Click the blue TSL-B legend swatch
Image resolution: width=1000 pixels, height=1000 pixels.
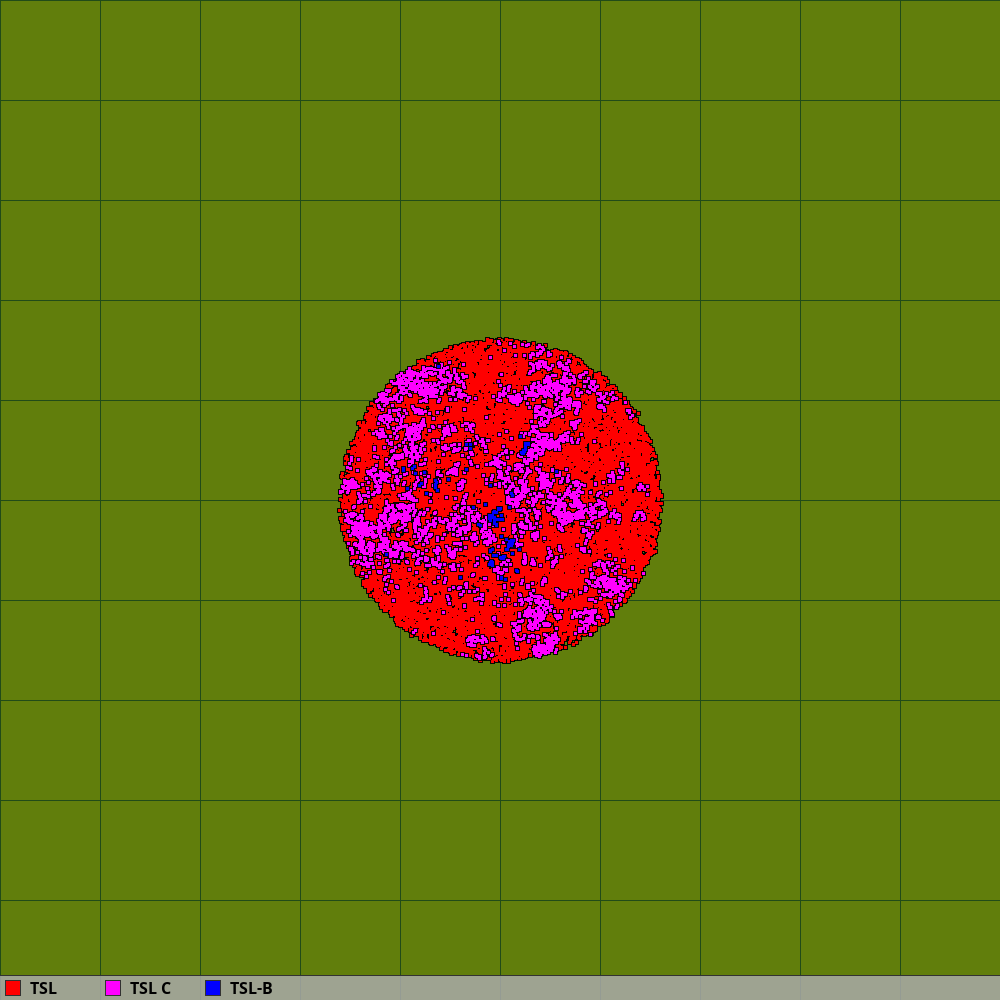point(213,988)
